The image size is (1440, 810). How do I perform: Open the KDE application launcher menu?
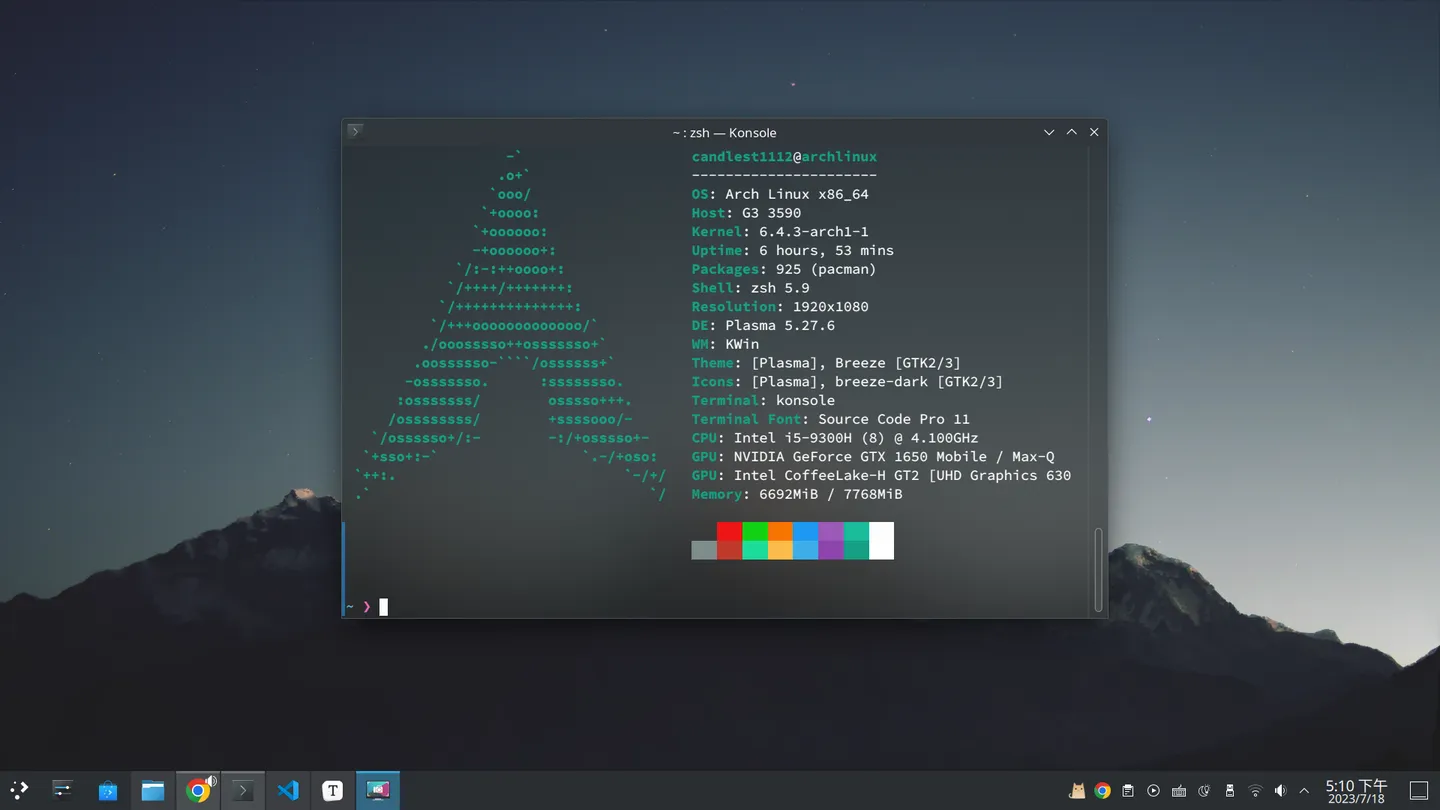pos(19,790)
